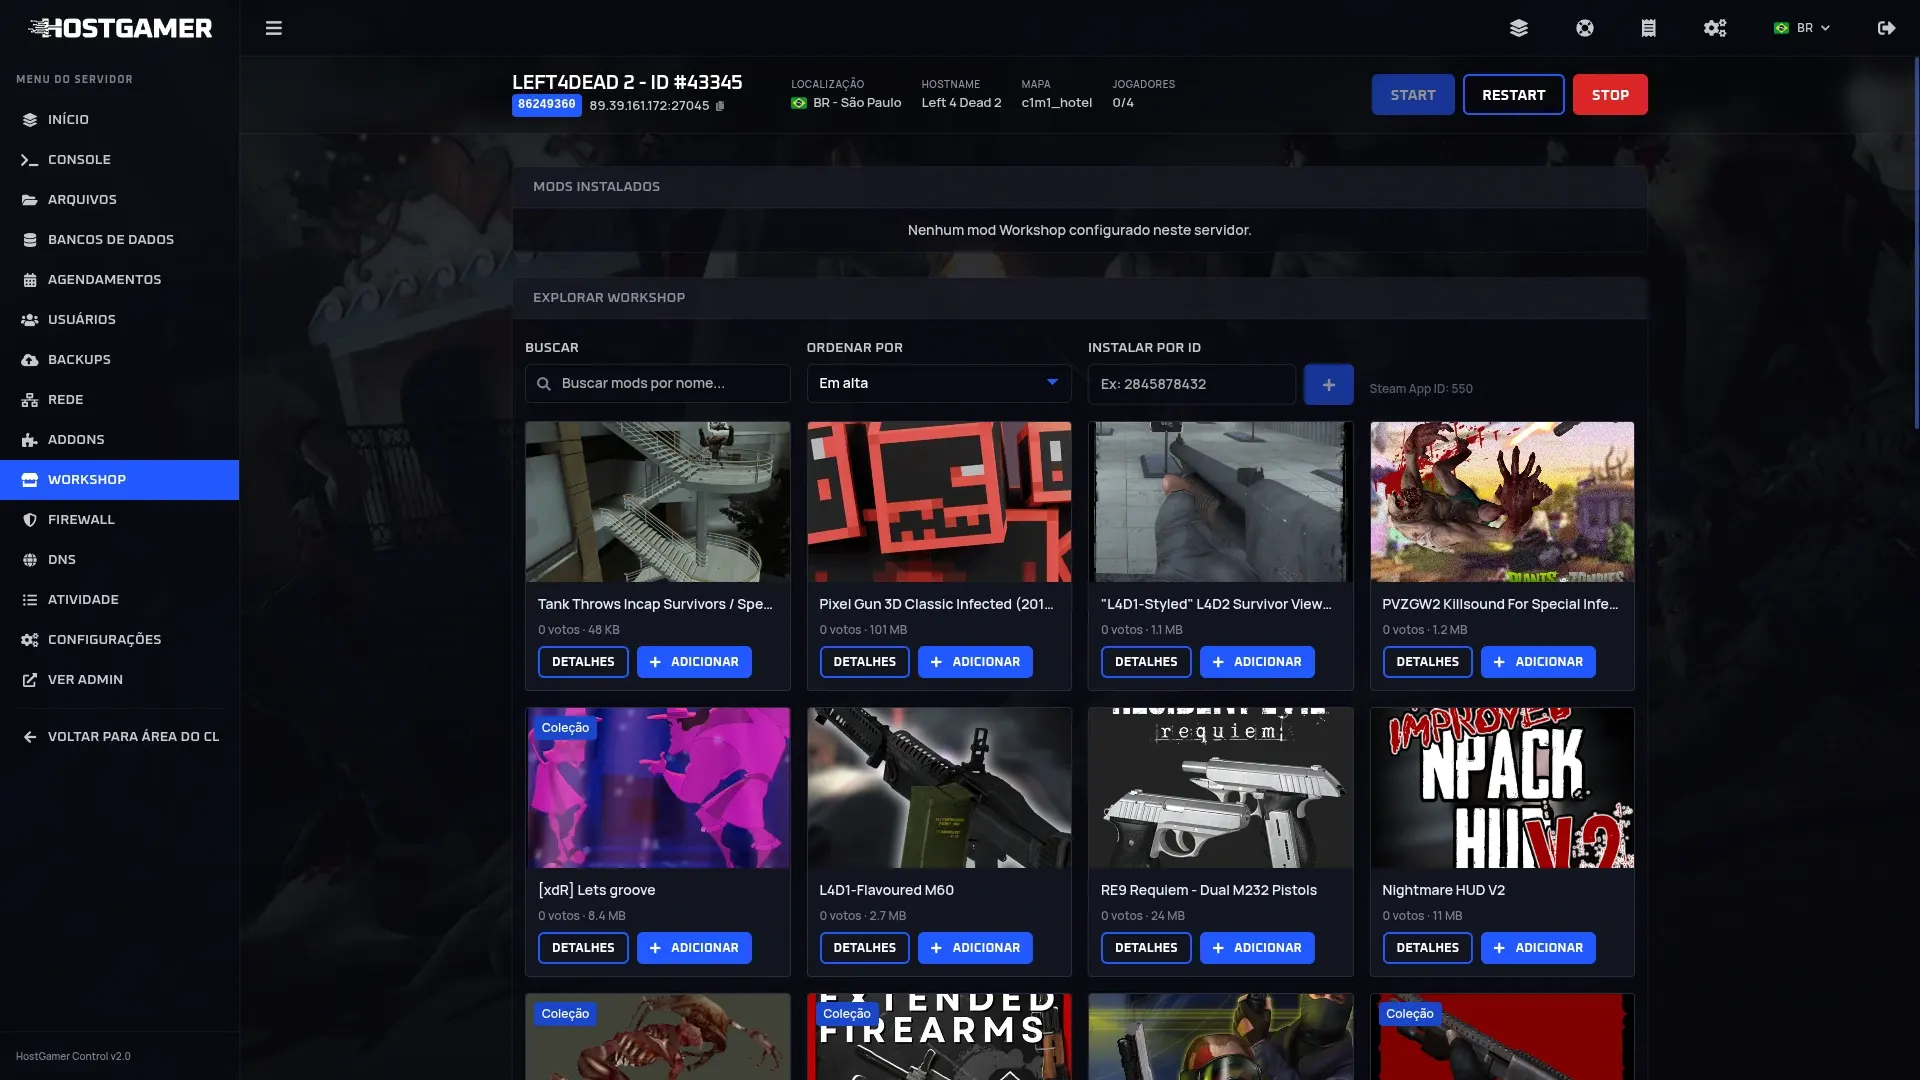Open Rede network page

(120, 400)
